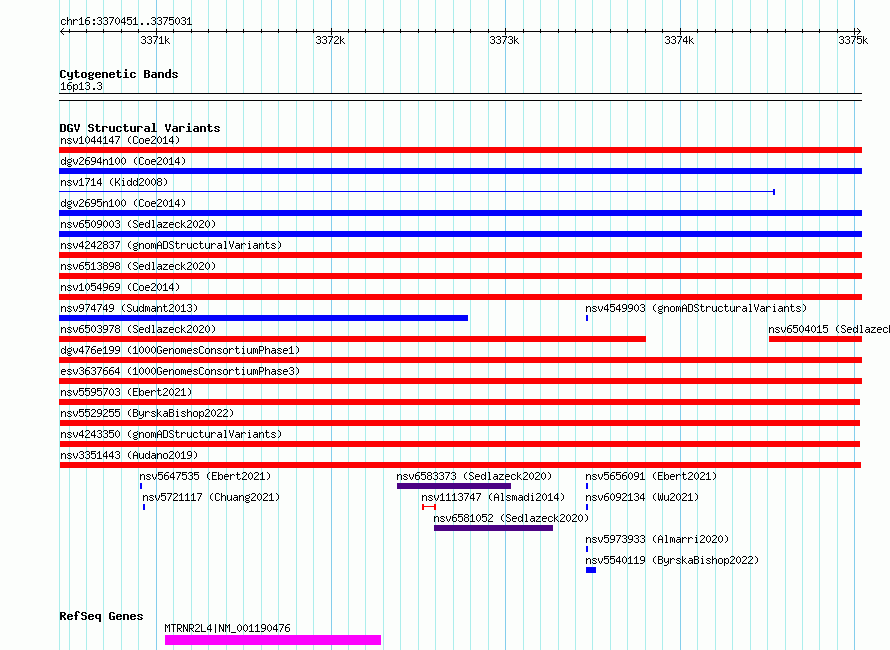The height and width of the screenshot is (650, 890).
Task: Click the right arrow on the ruler
Action: click(858, 32)
